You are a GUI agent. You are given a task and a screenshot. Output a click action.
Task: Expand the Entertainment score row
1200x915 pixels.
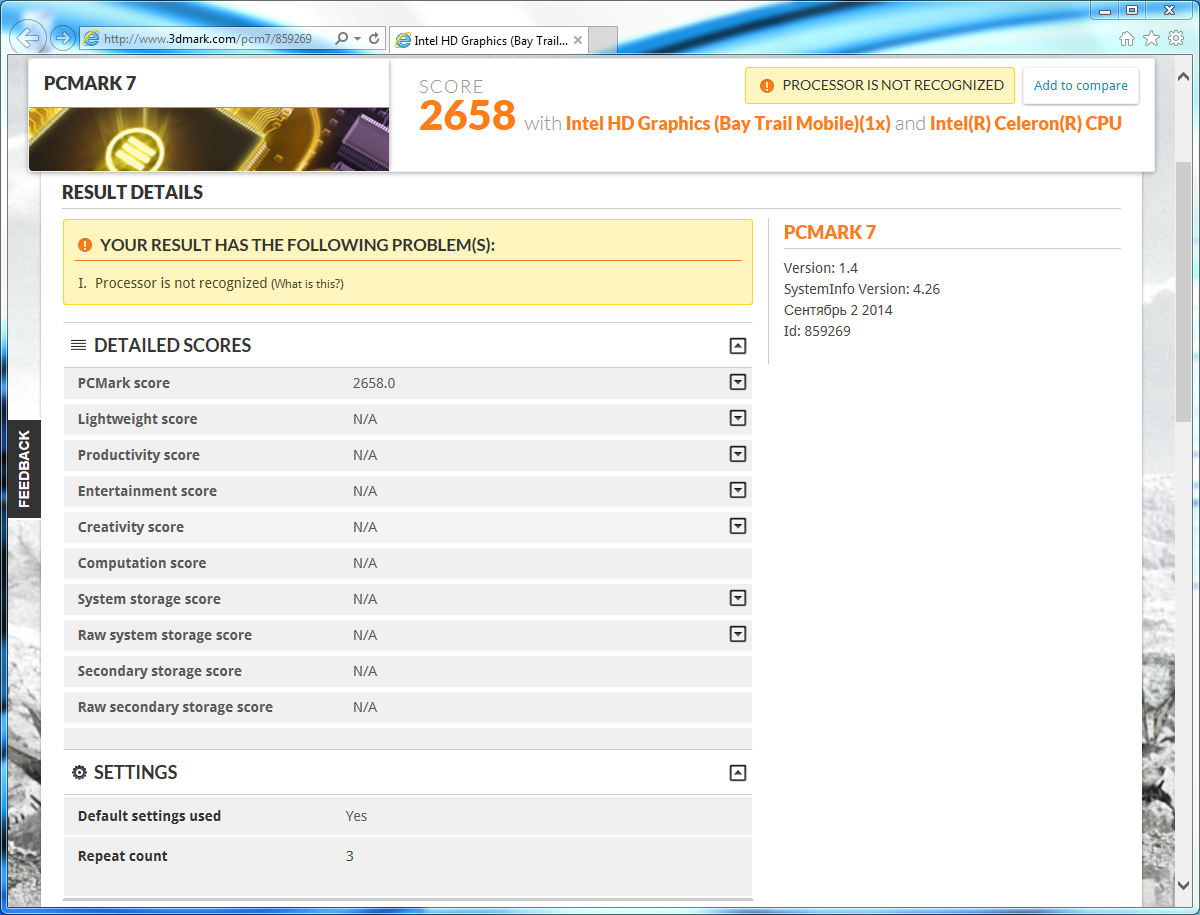[738, 490]
